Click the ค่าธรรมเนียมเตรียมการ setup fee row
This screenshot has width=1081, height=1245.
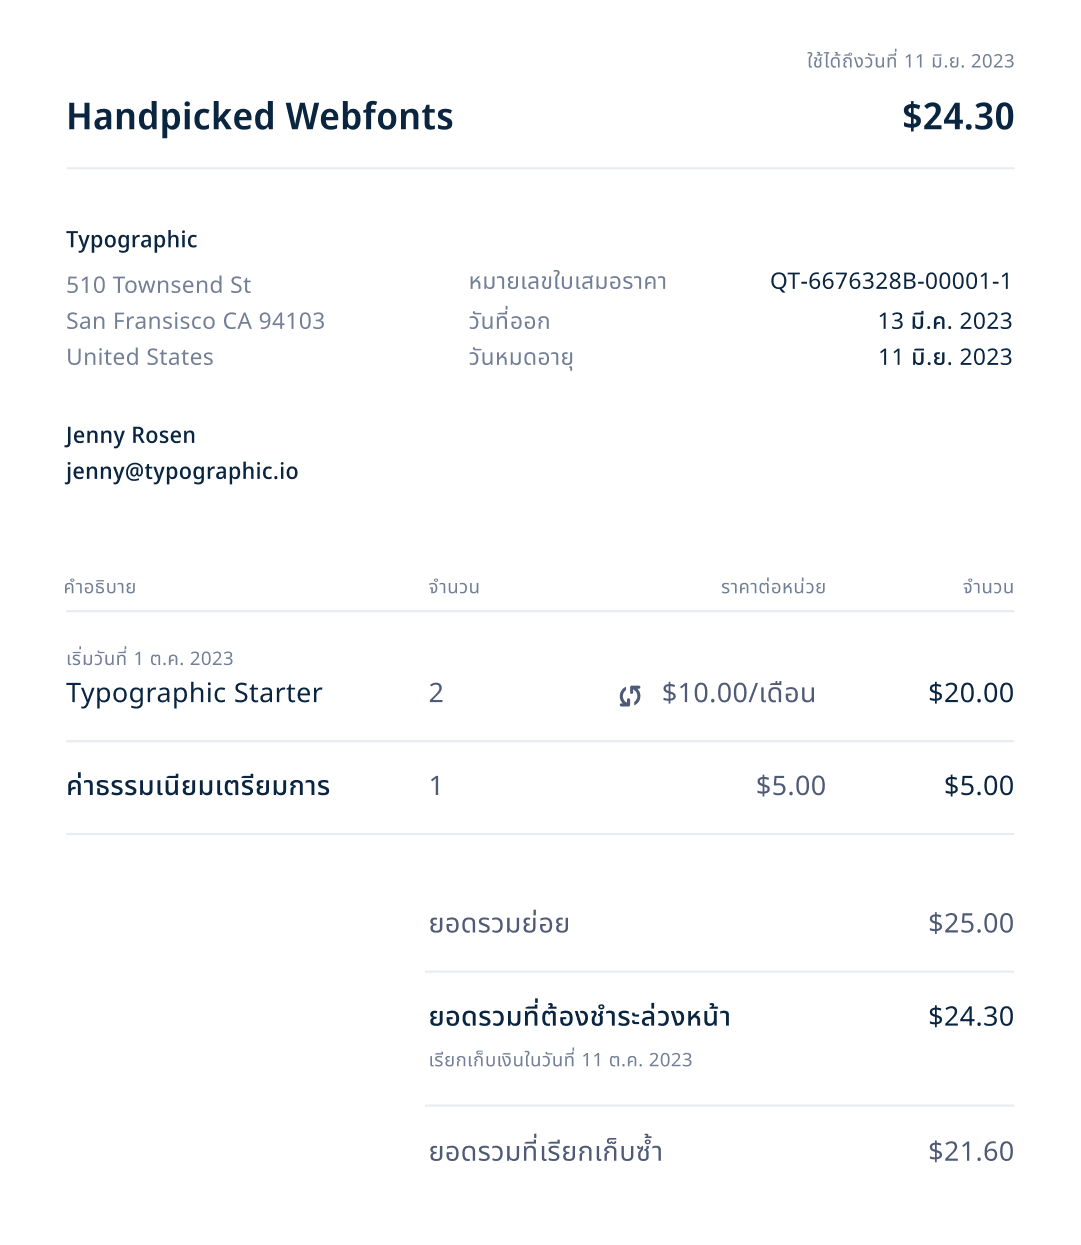click(x=540, y=787)
